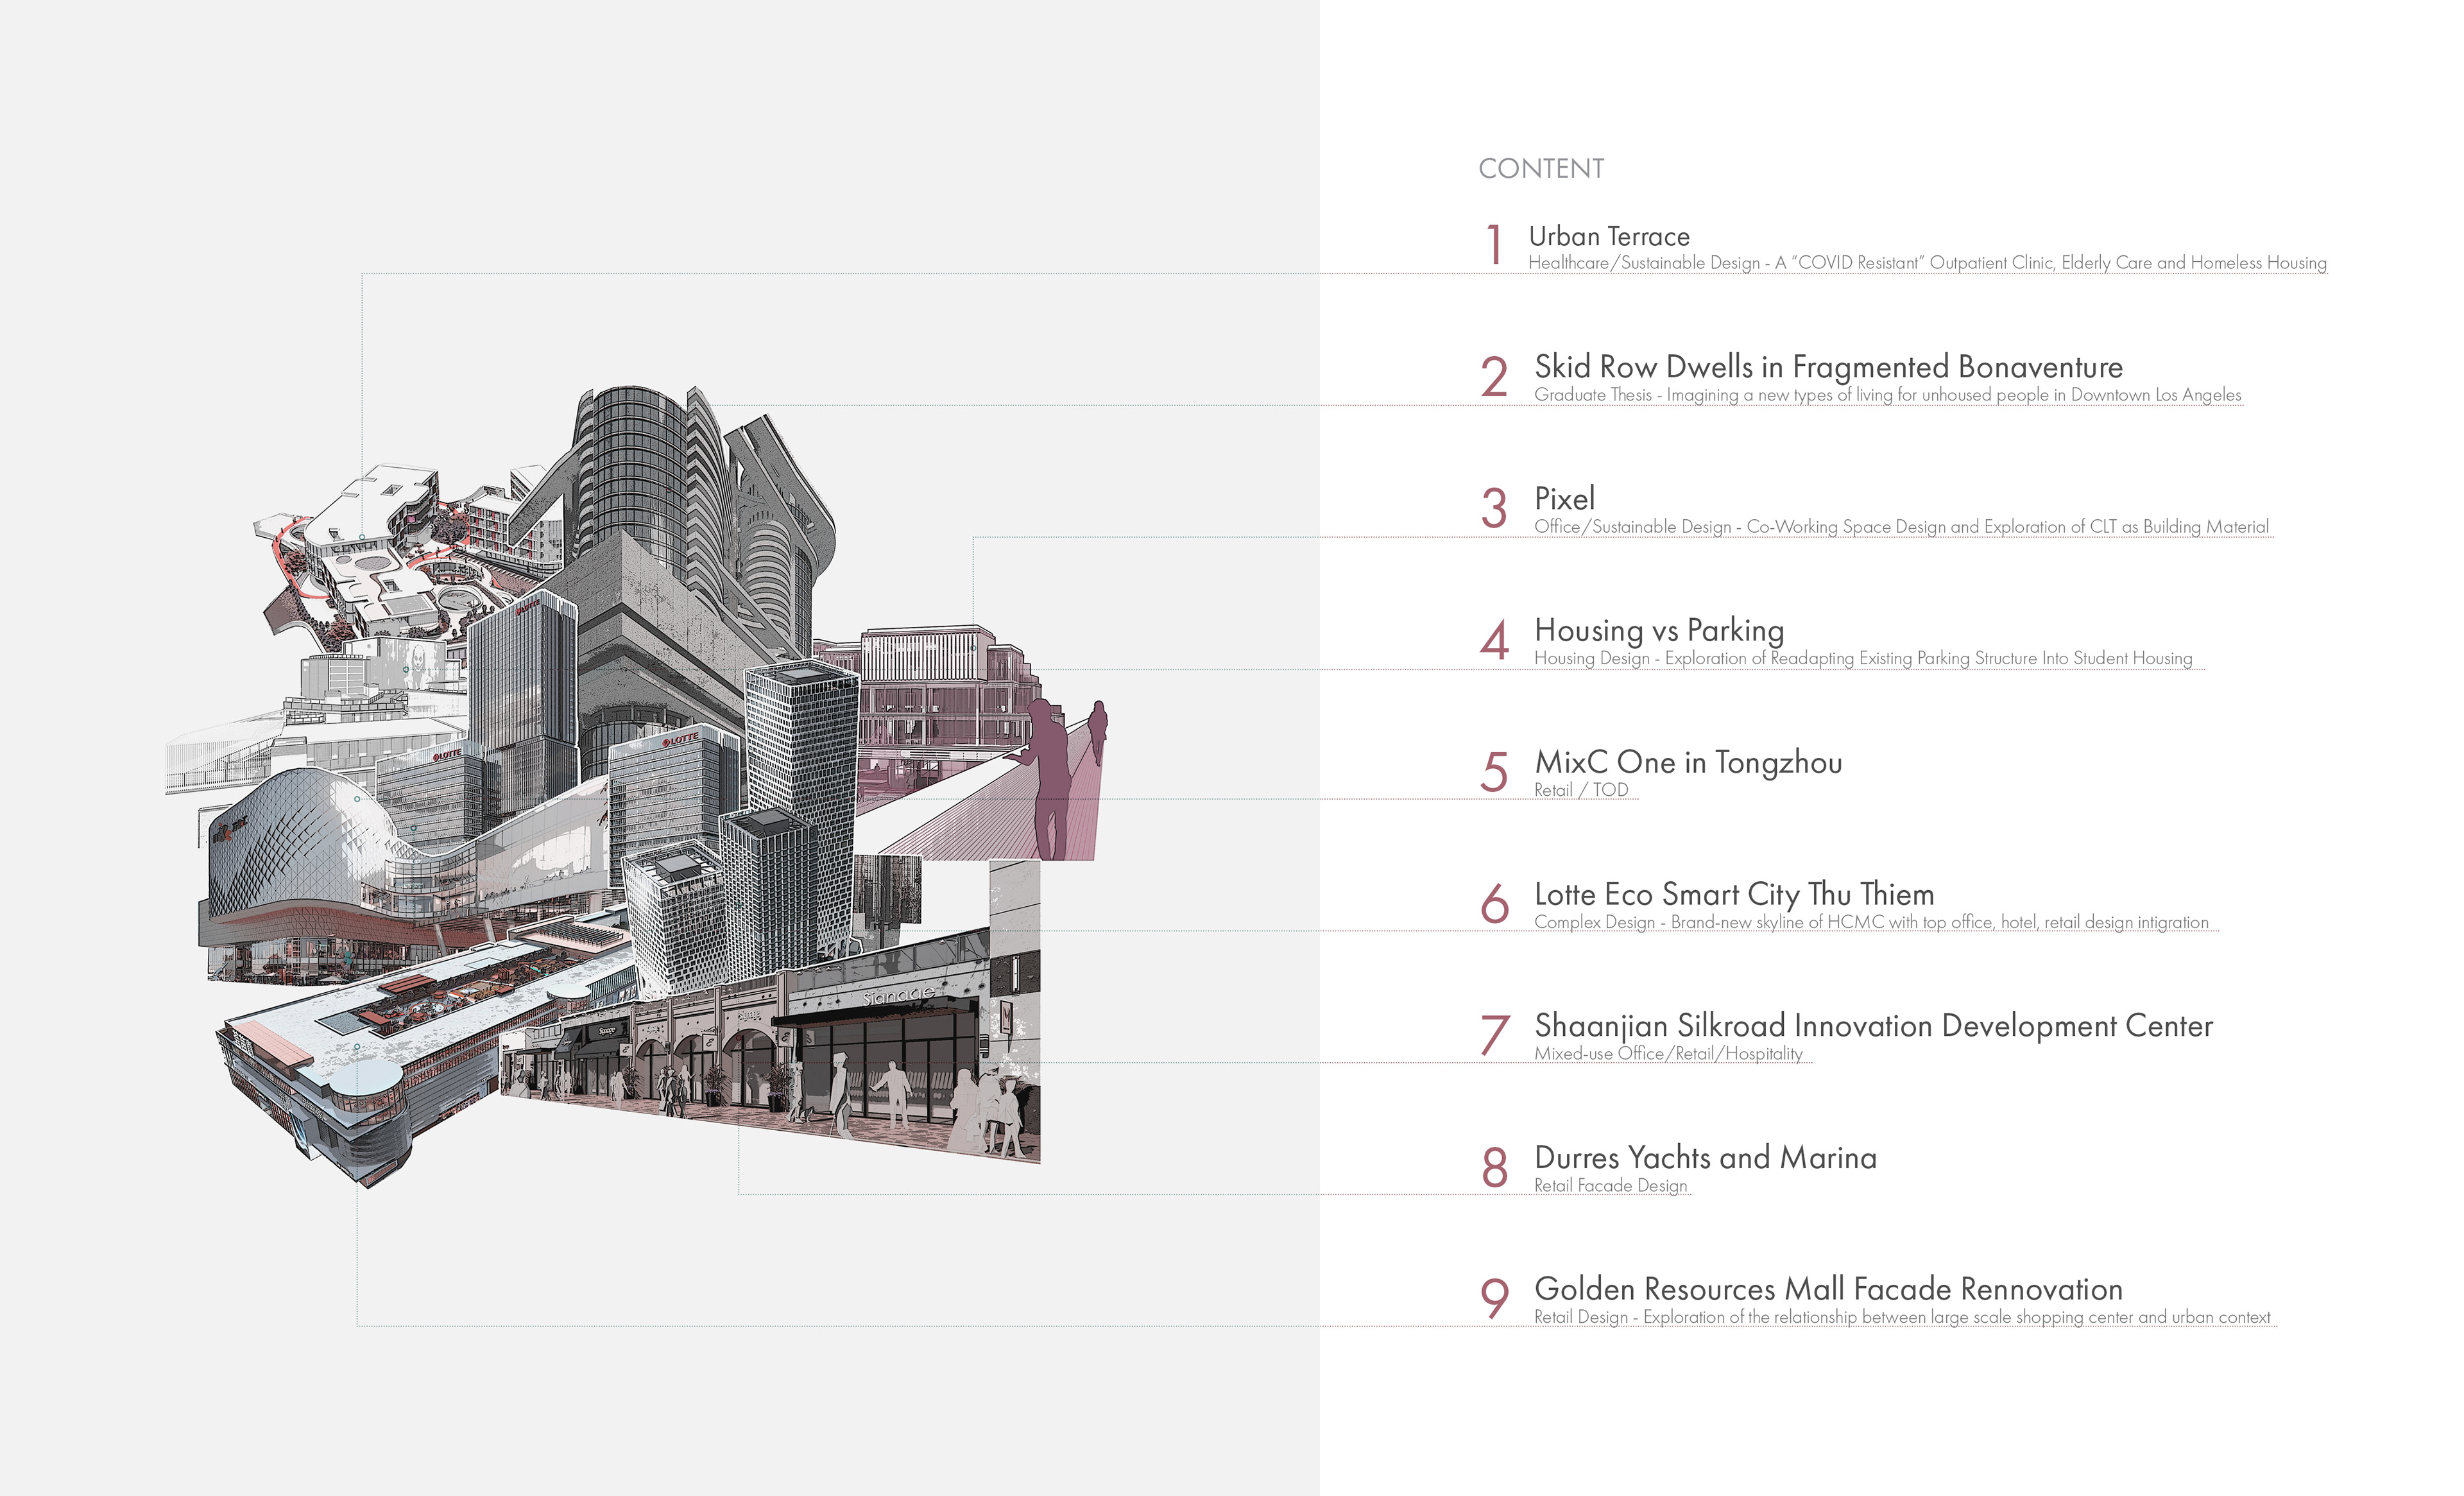Select the Pixel project entry
Viewport: 2464px width, 1496px height.
[1564, 499]
